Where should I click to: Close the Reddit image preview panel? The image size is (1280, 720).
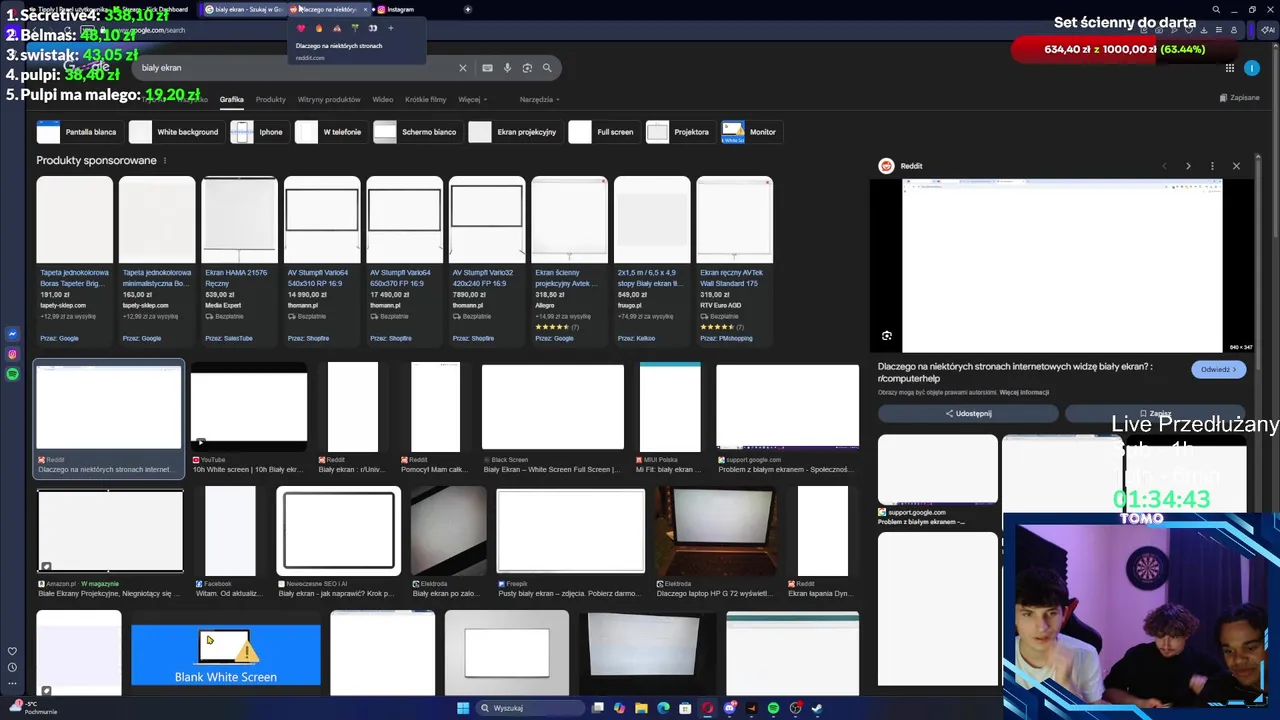[1236, 166]
